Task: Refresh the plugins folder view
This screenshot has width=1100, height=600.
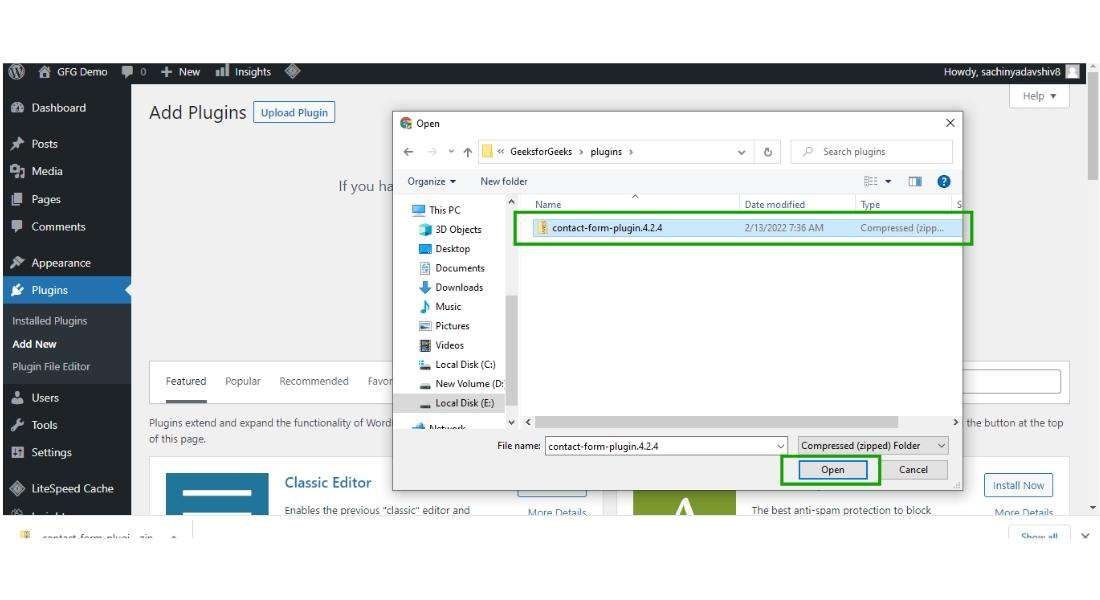Action: point(767,152)
